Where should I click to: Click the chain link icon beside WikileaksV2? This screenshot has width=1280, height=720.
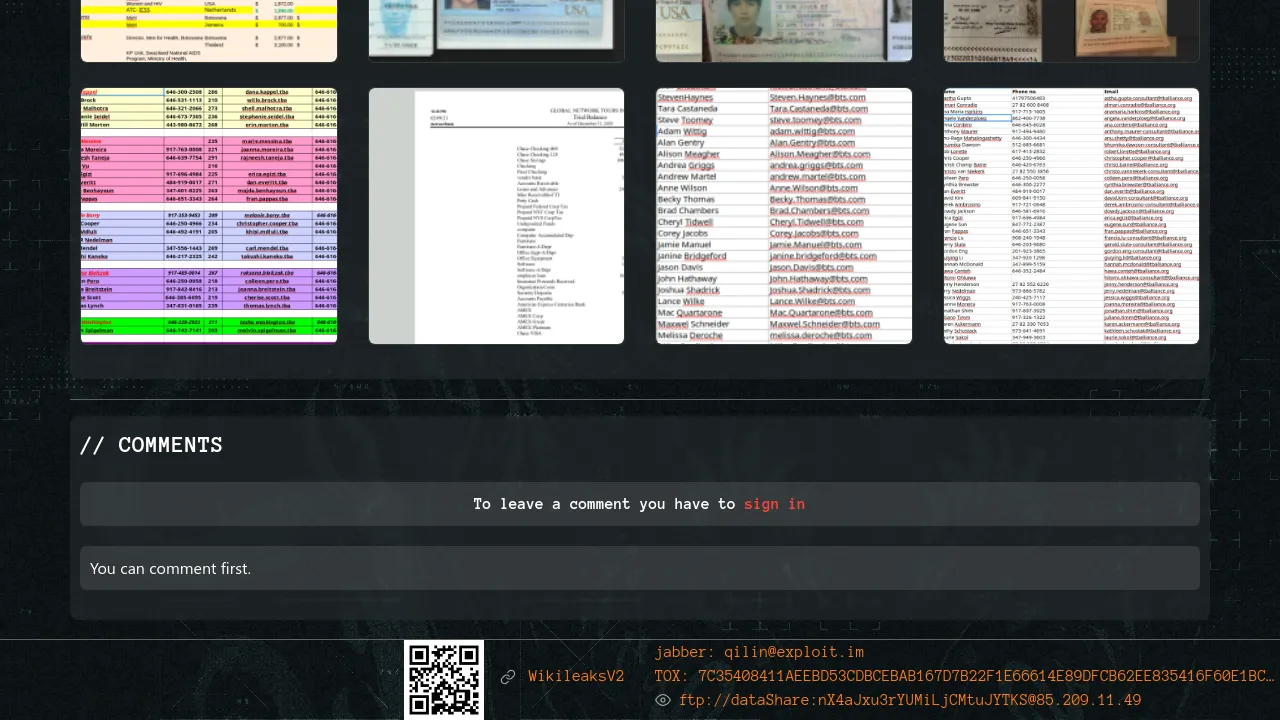coord(508,677)
